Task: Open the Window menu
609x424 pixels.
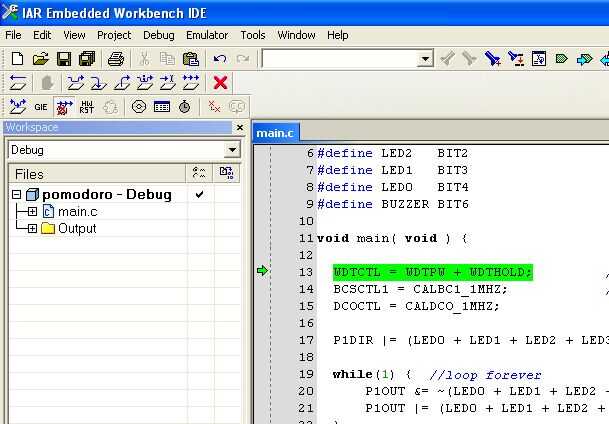Action: pos(296,35)
